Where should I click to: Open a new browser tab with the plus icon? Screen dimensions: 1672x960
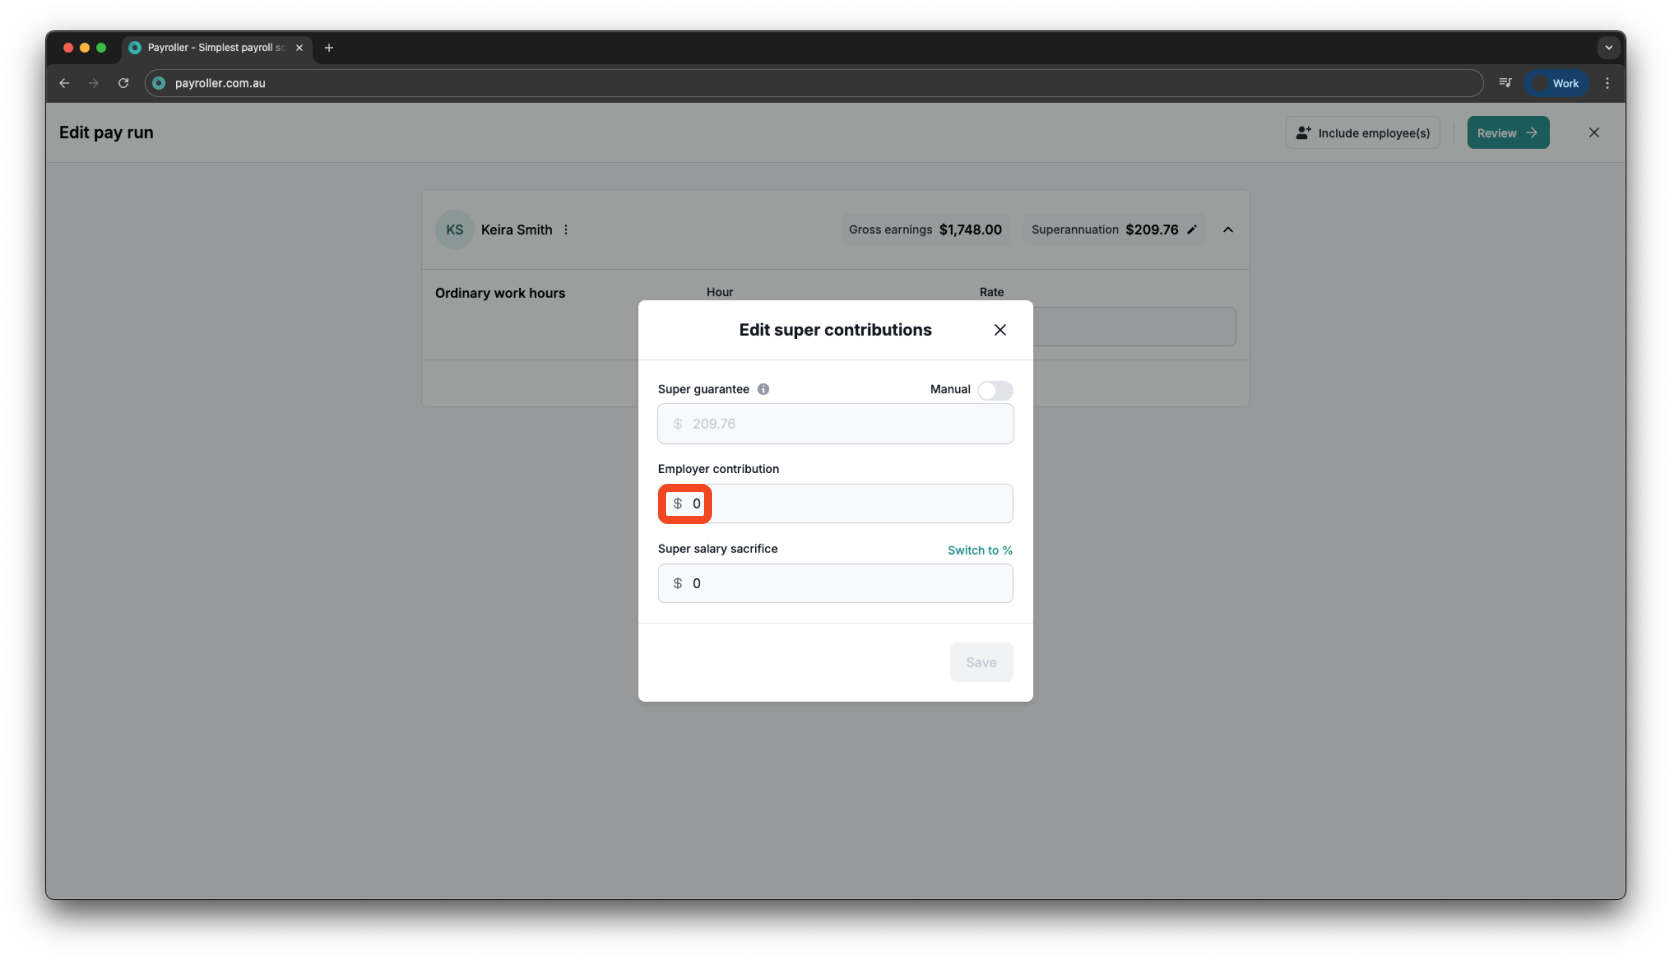click(329, 47)
